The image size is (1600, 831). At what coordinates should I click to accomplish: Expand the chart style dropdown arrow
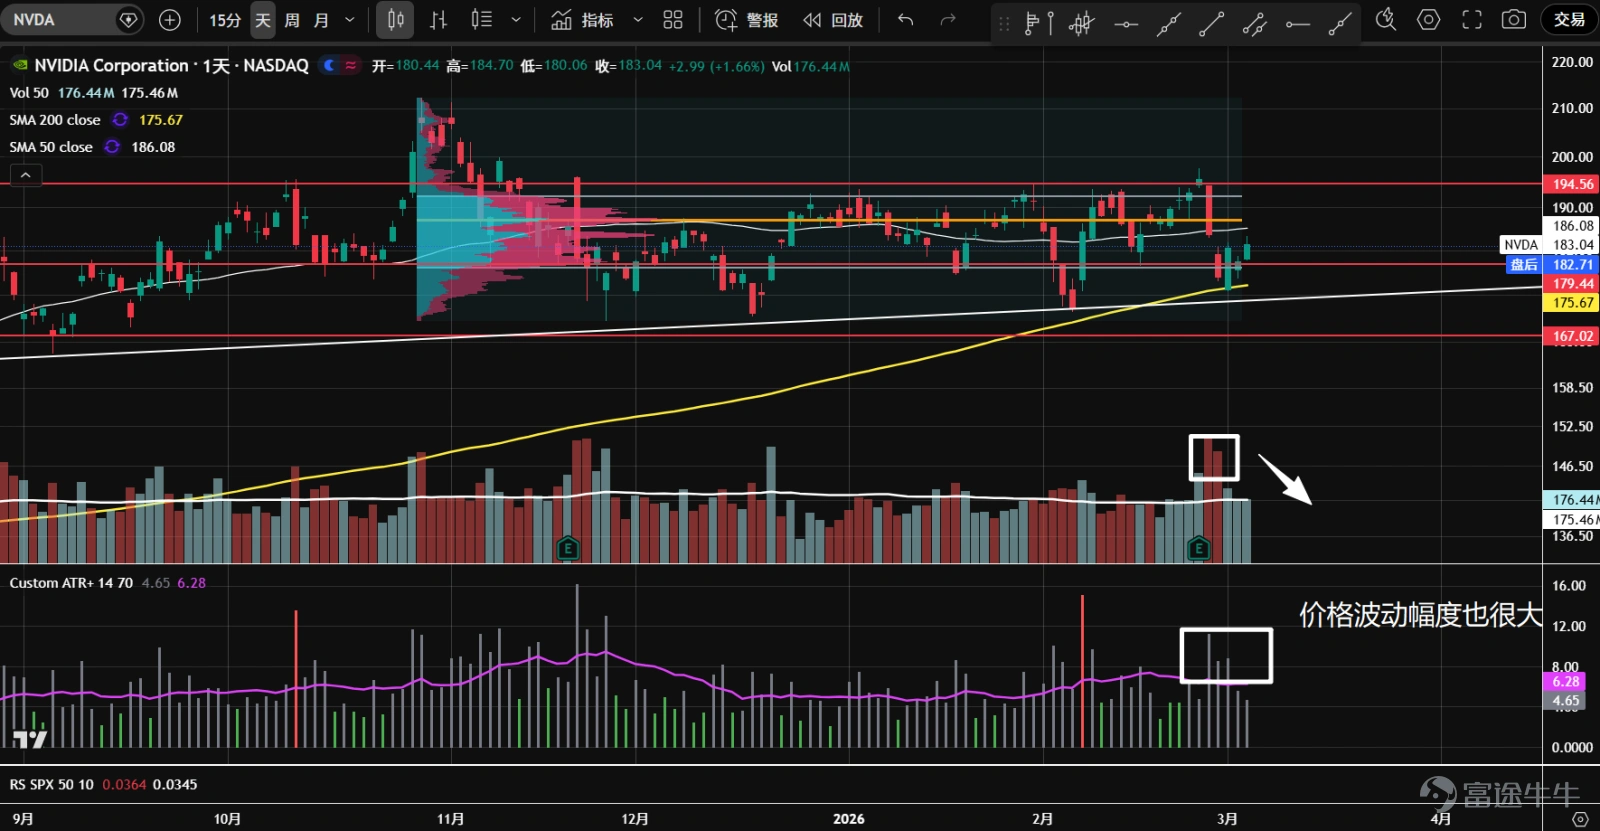[x=516, y=20]
